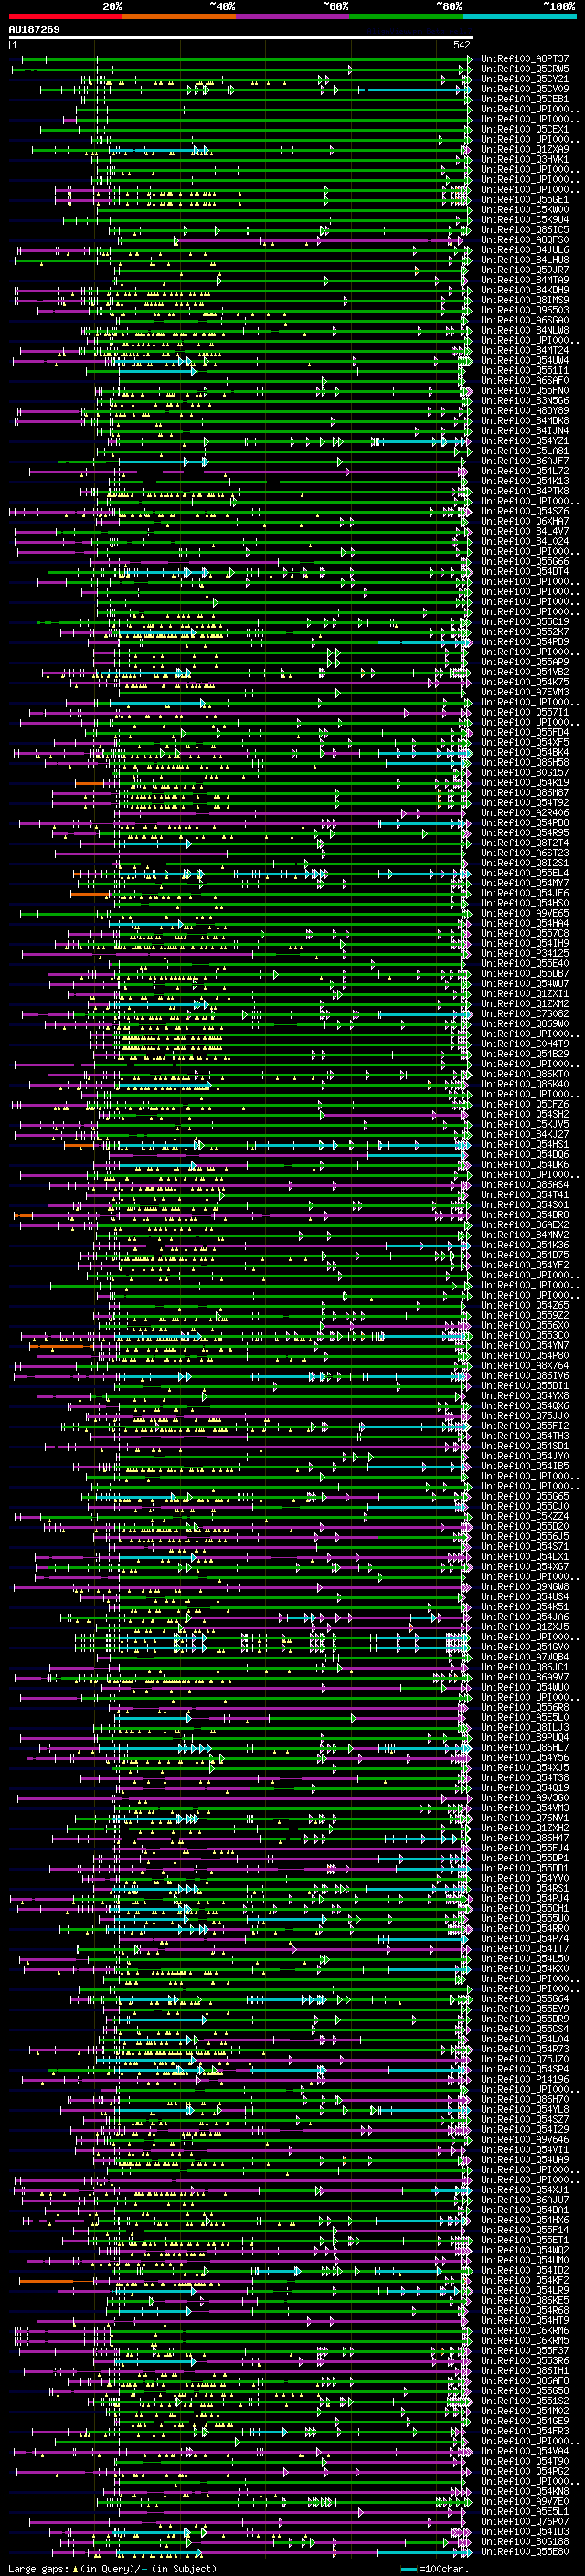Select the UniRef100_Q1ZXA9 entry
Viewport: 585px width, 2576px height.
[x=525, y=150]
